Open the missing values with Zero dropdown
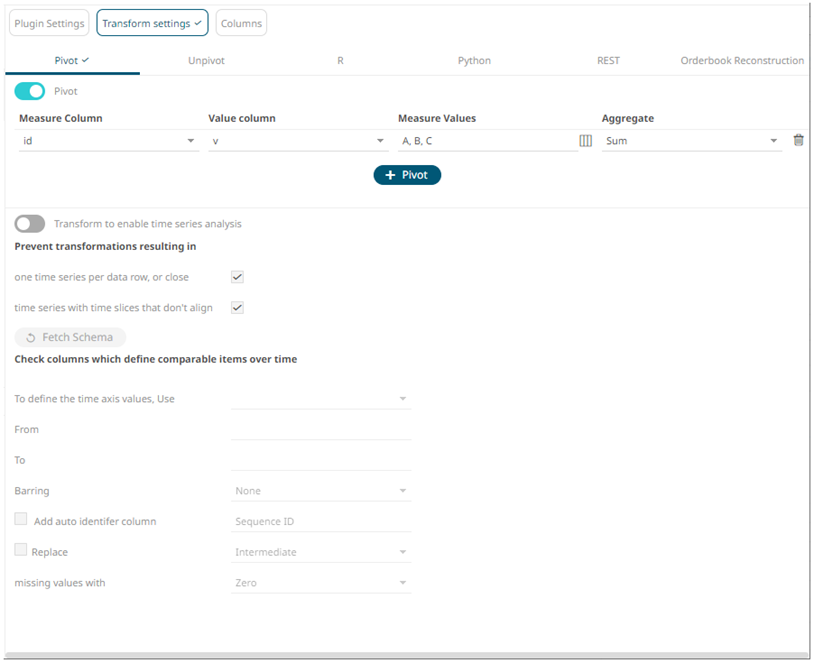 click(321, 583)
